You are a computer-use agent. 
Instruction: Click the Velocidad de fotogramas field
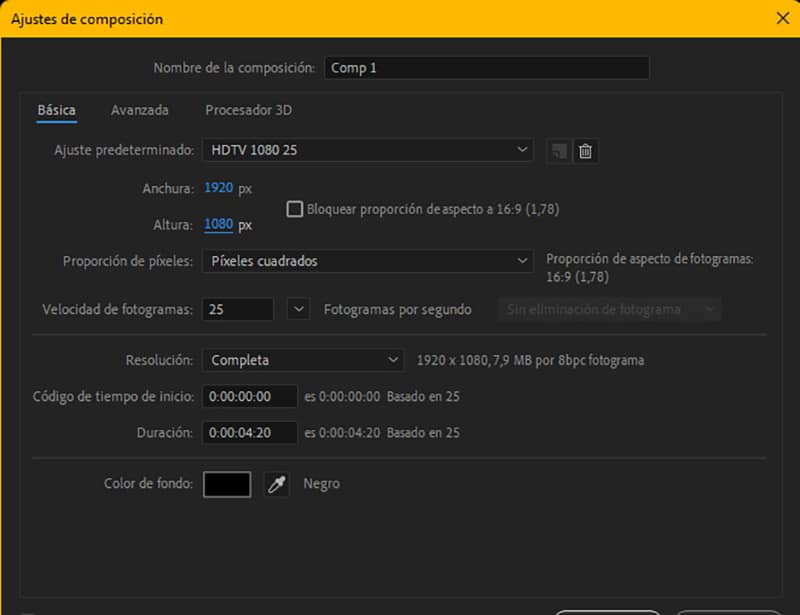click(x=238, y=310)
